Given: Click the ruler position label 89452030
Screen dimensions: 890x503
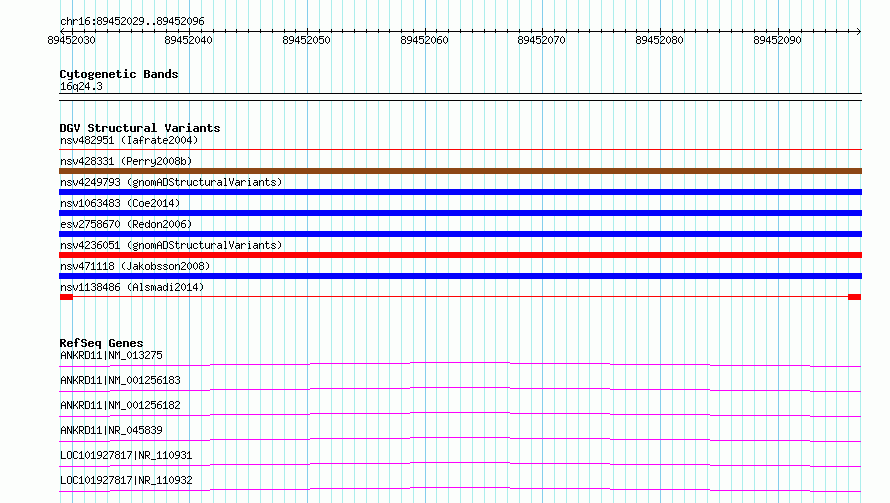Looking at the screenshot, I should click(x=72, y=40).
